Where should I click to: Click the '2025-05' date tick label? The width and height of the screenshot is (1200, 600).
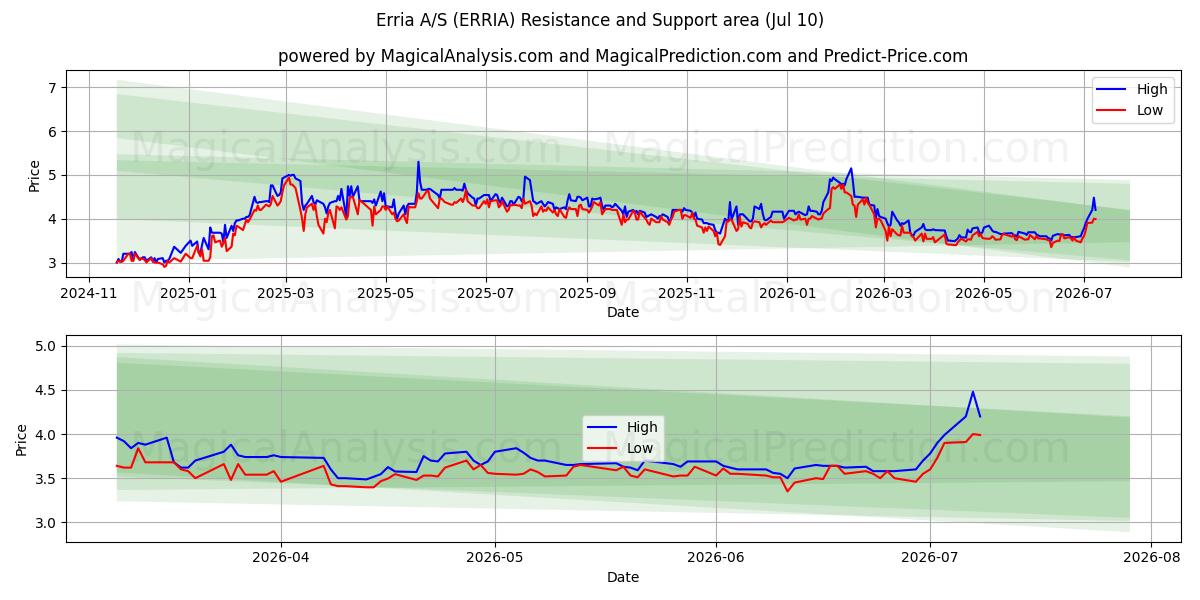tap(386, 294)
